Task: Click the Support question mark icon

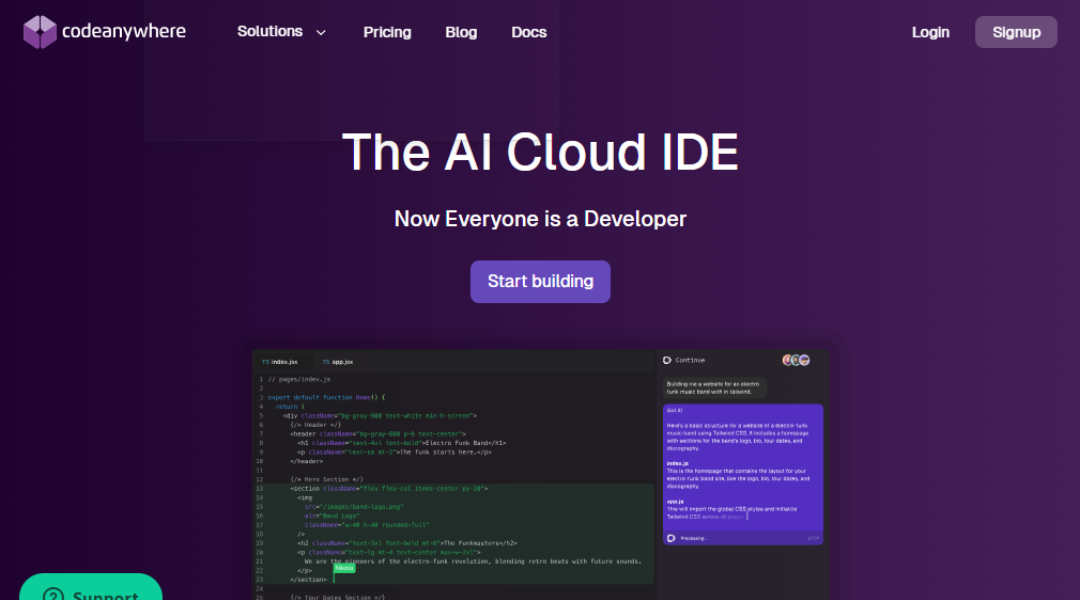Action: (x=53, y=595)
